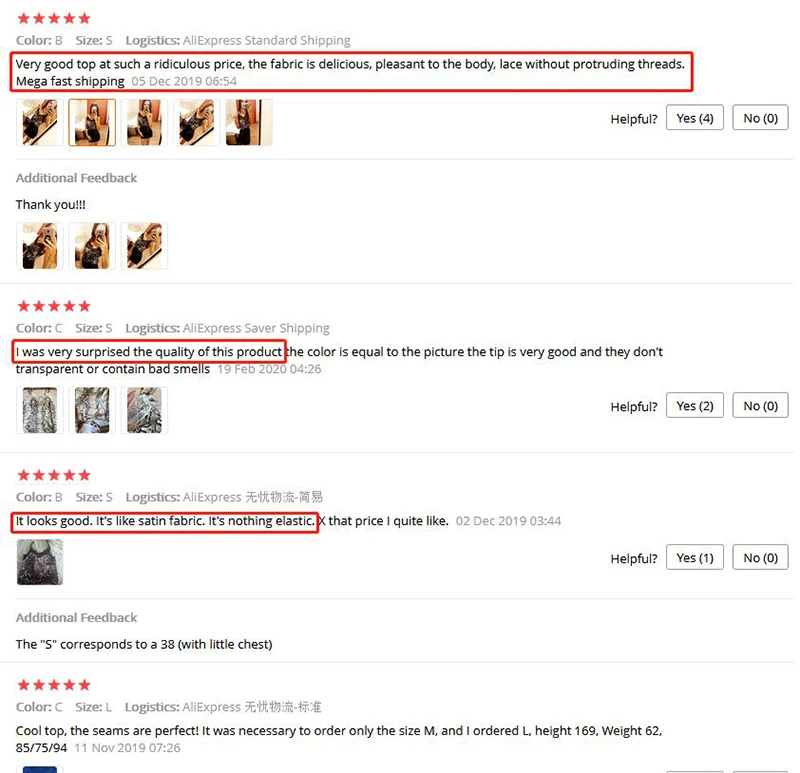The image size is (800, 773).
Task: Open third photo in the first review
Action: click(x=144, y=122)
